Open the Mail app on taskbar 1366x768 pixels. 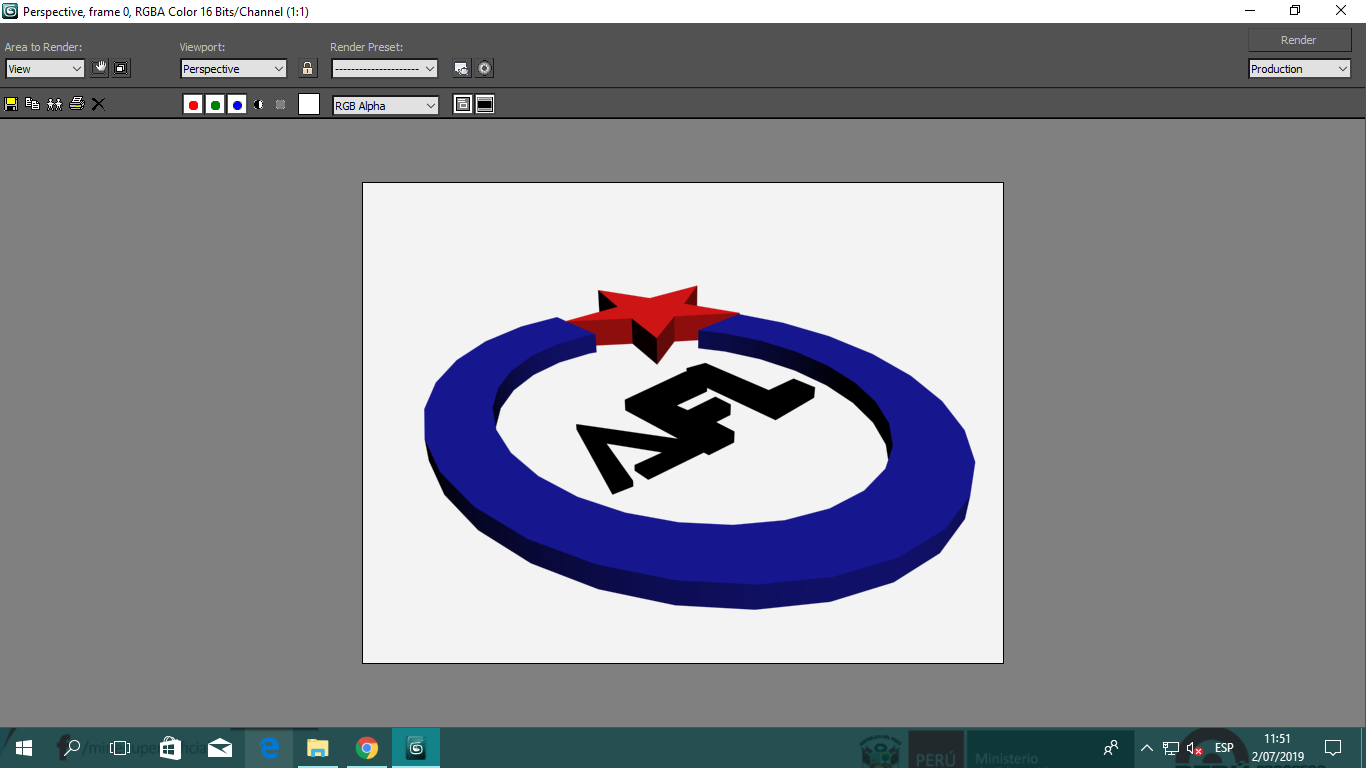click(x=220, y=748)
